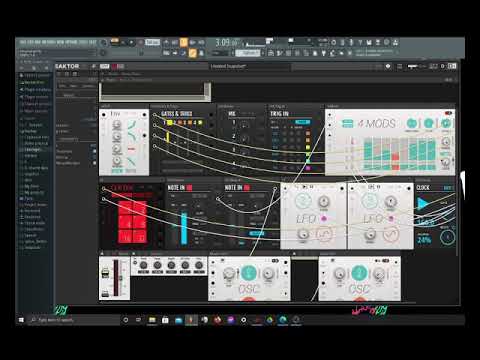Toggle the orange Pat/Song mode switch
The image size is (480, 360).
click(x=114, y=41)
